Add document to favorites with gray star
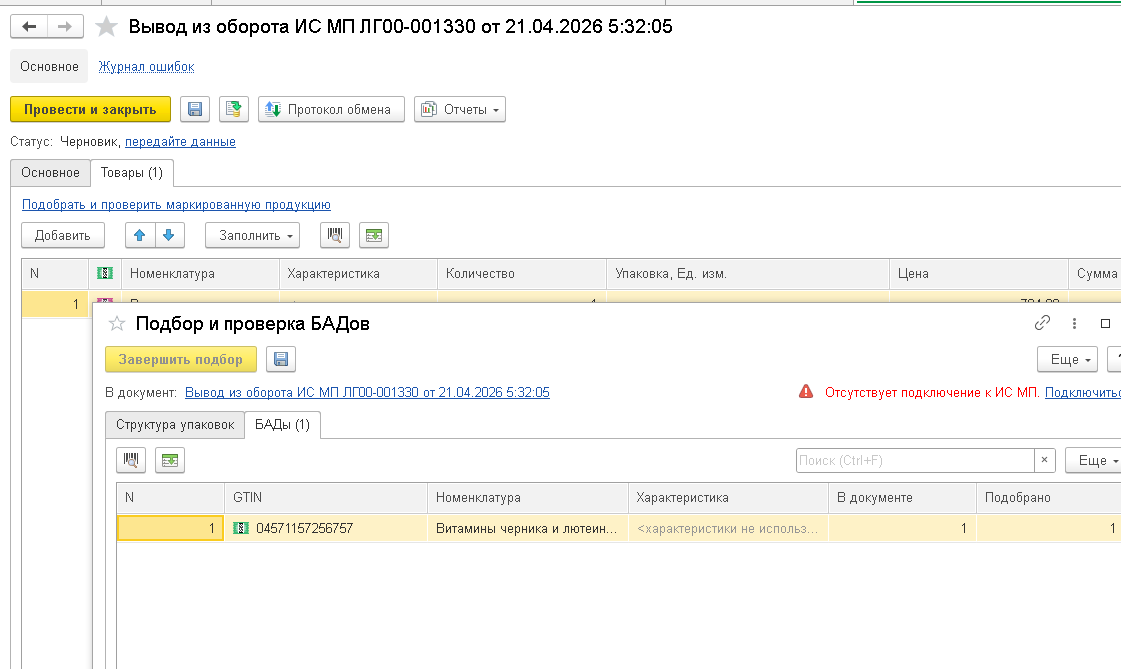 [107, 26]
